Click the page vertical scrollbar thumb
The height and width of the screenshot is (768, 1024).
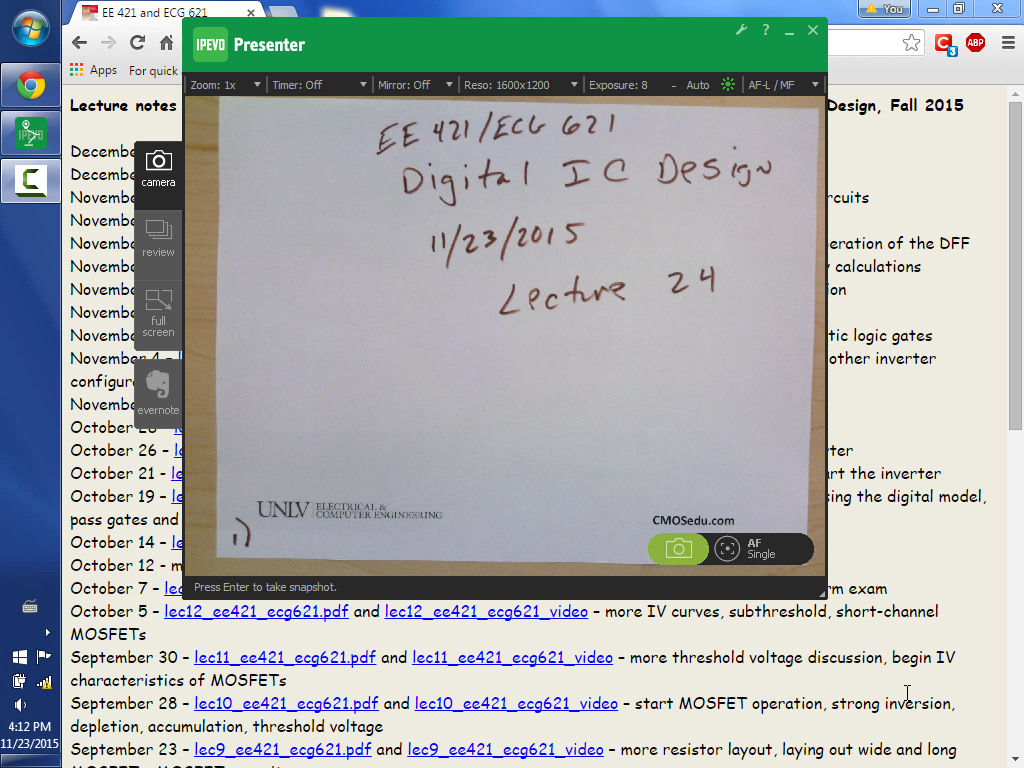(x=1015, y=266)
